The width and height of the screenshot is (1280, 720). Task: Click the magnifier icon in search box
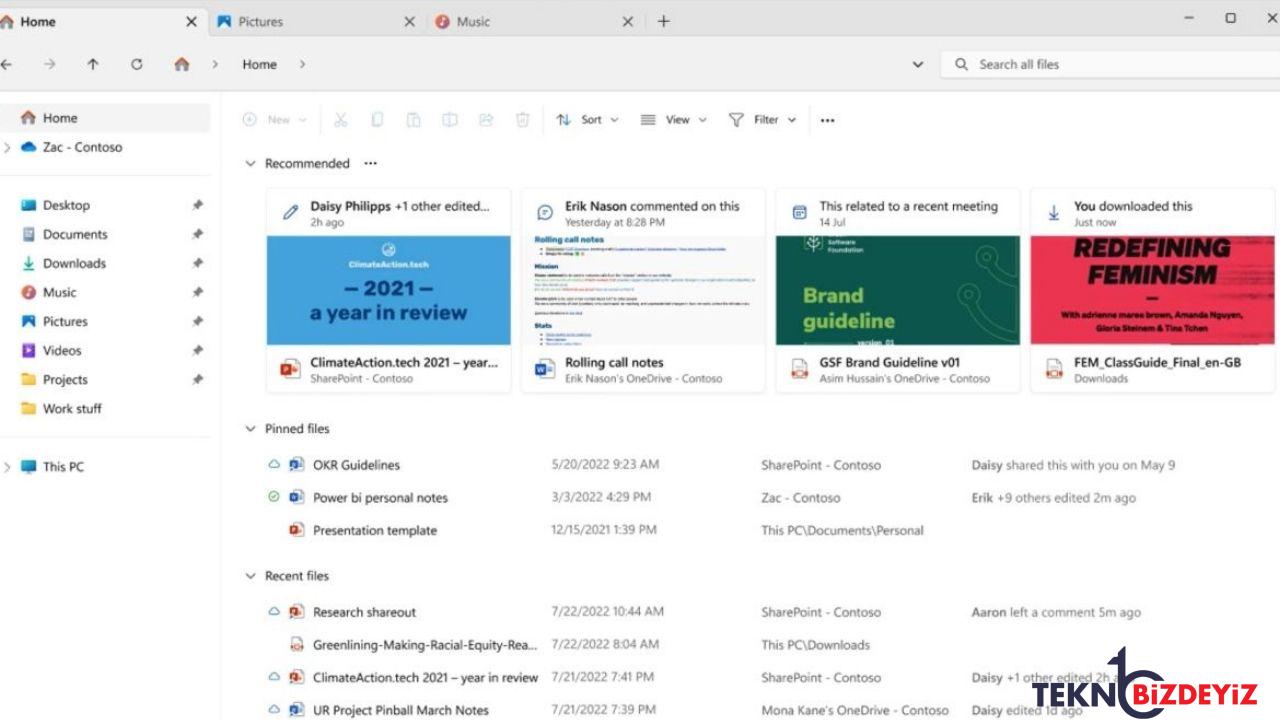click(962, 64)
